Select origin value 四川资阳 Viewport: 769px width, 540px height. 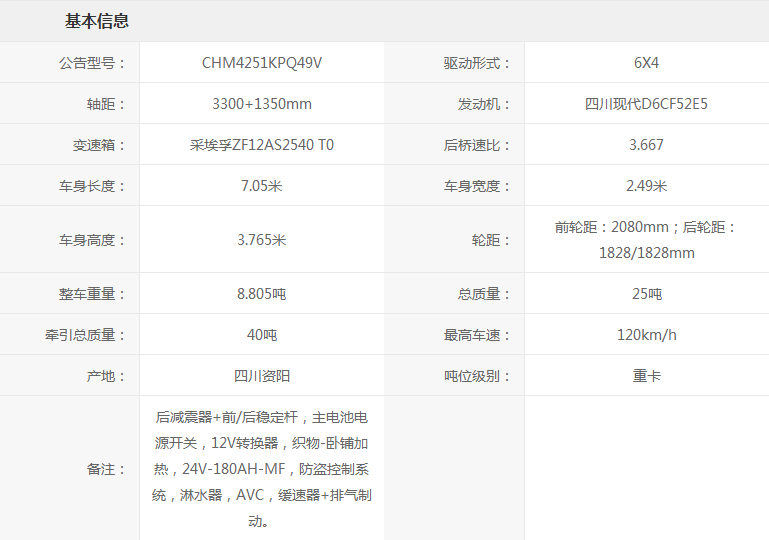[262, 376]
